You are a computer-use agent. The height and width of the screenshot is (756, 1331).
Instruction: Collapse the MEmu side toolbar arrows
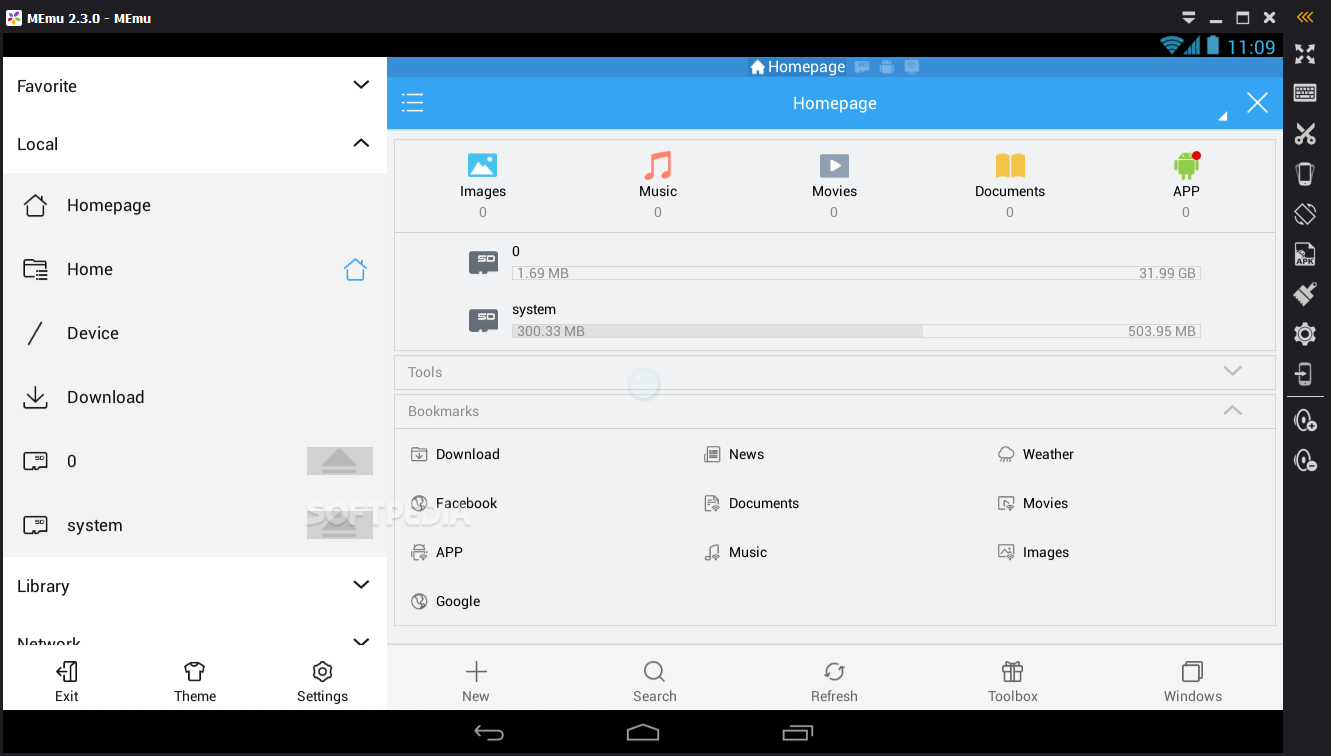[x=1305, y=17]
